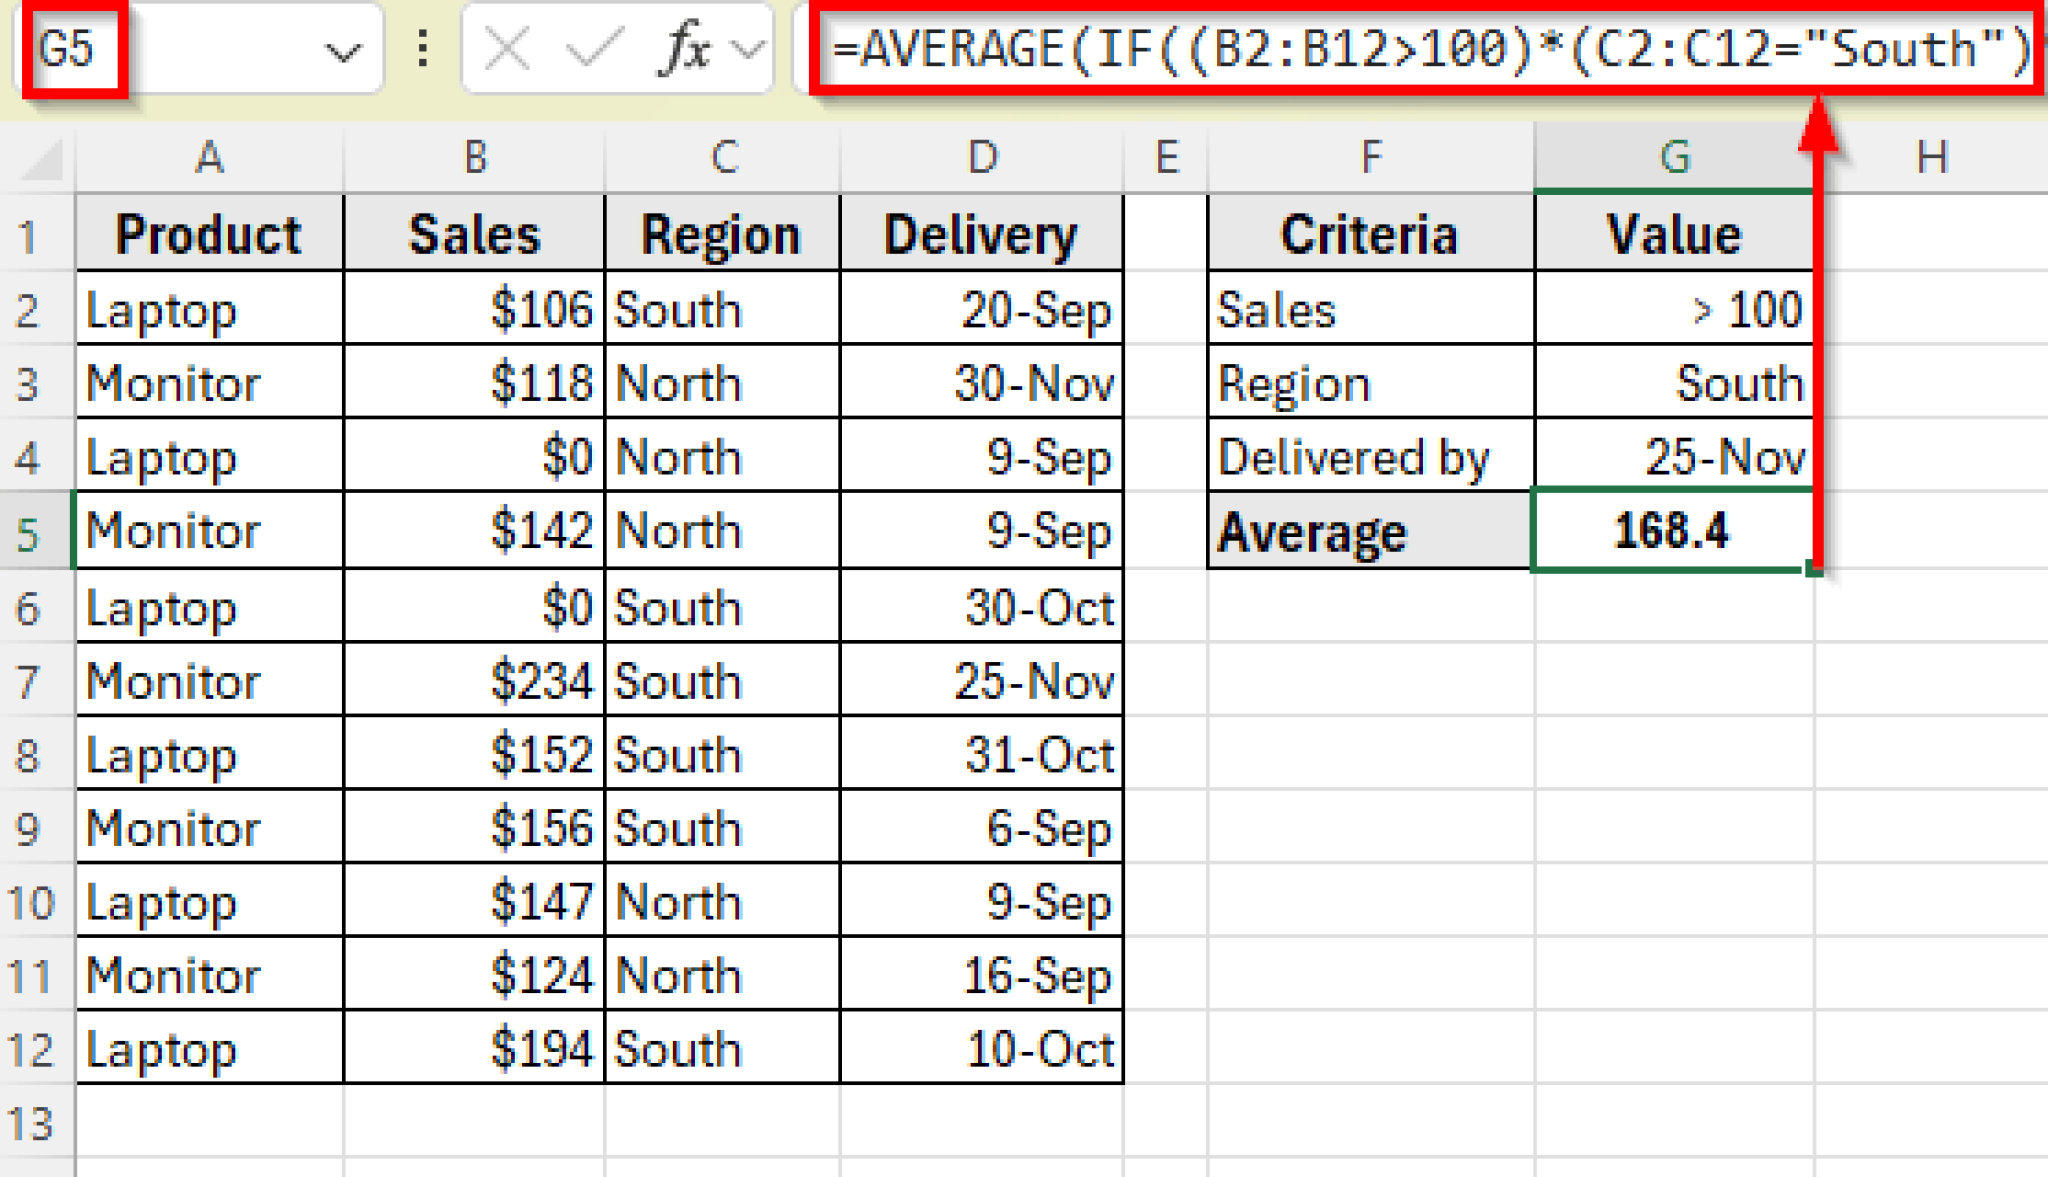Select cell B7 containing $234
The width and height of the screenshot is (2048, 1177).
(x=474, y=680)
